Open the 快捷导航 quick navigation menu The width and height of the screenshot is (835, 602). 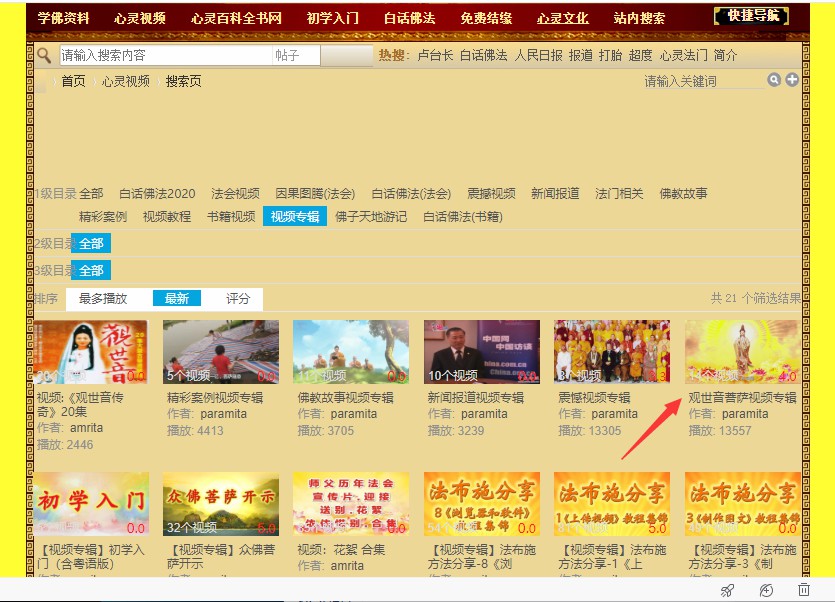tap(751, 16)
